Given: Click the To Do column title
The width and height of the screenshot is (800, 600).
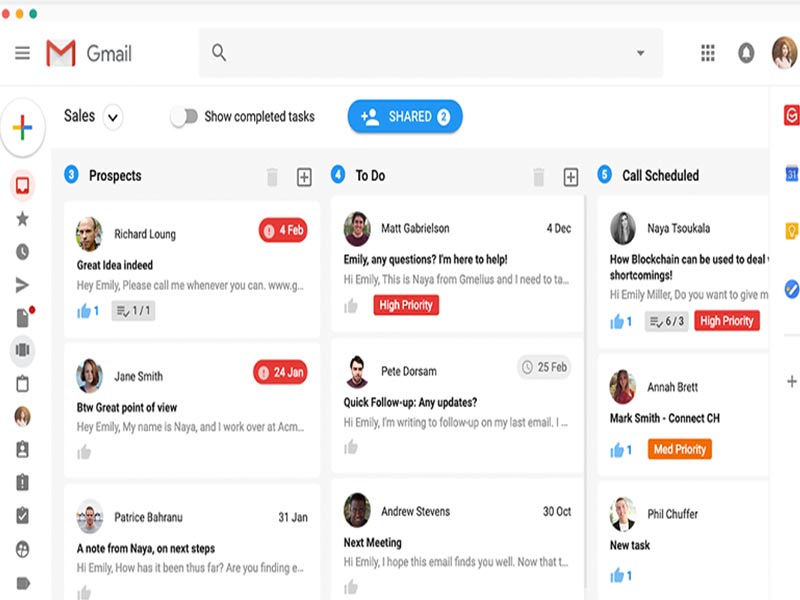Looking at the screenshot, I should click(x=370, y=176).
